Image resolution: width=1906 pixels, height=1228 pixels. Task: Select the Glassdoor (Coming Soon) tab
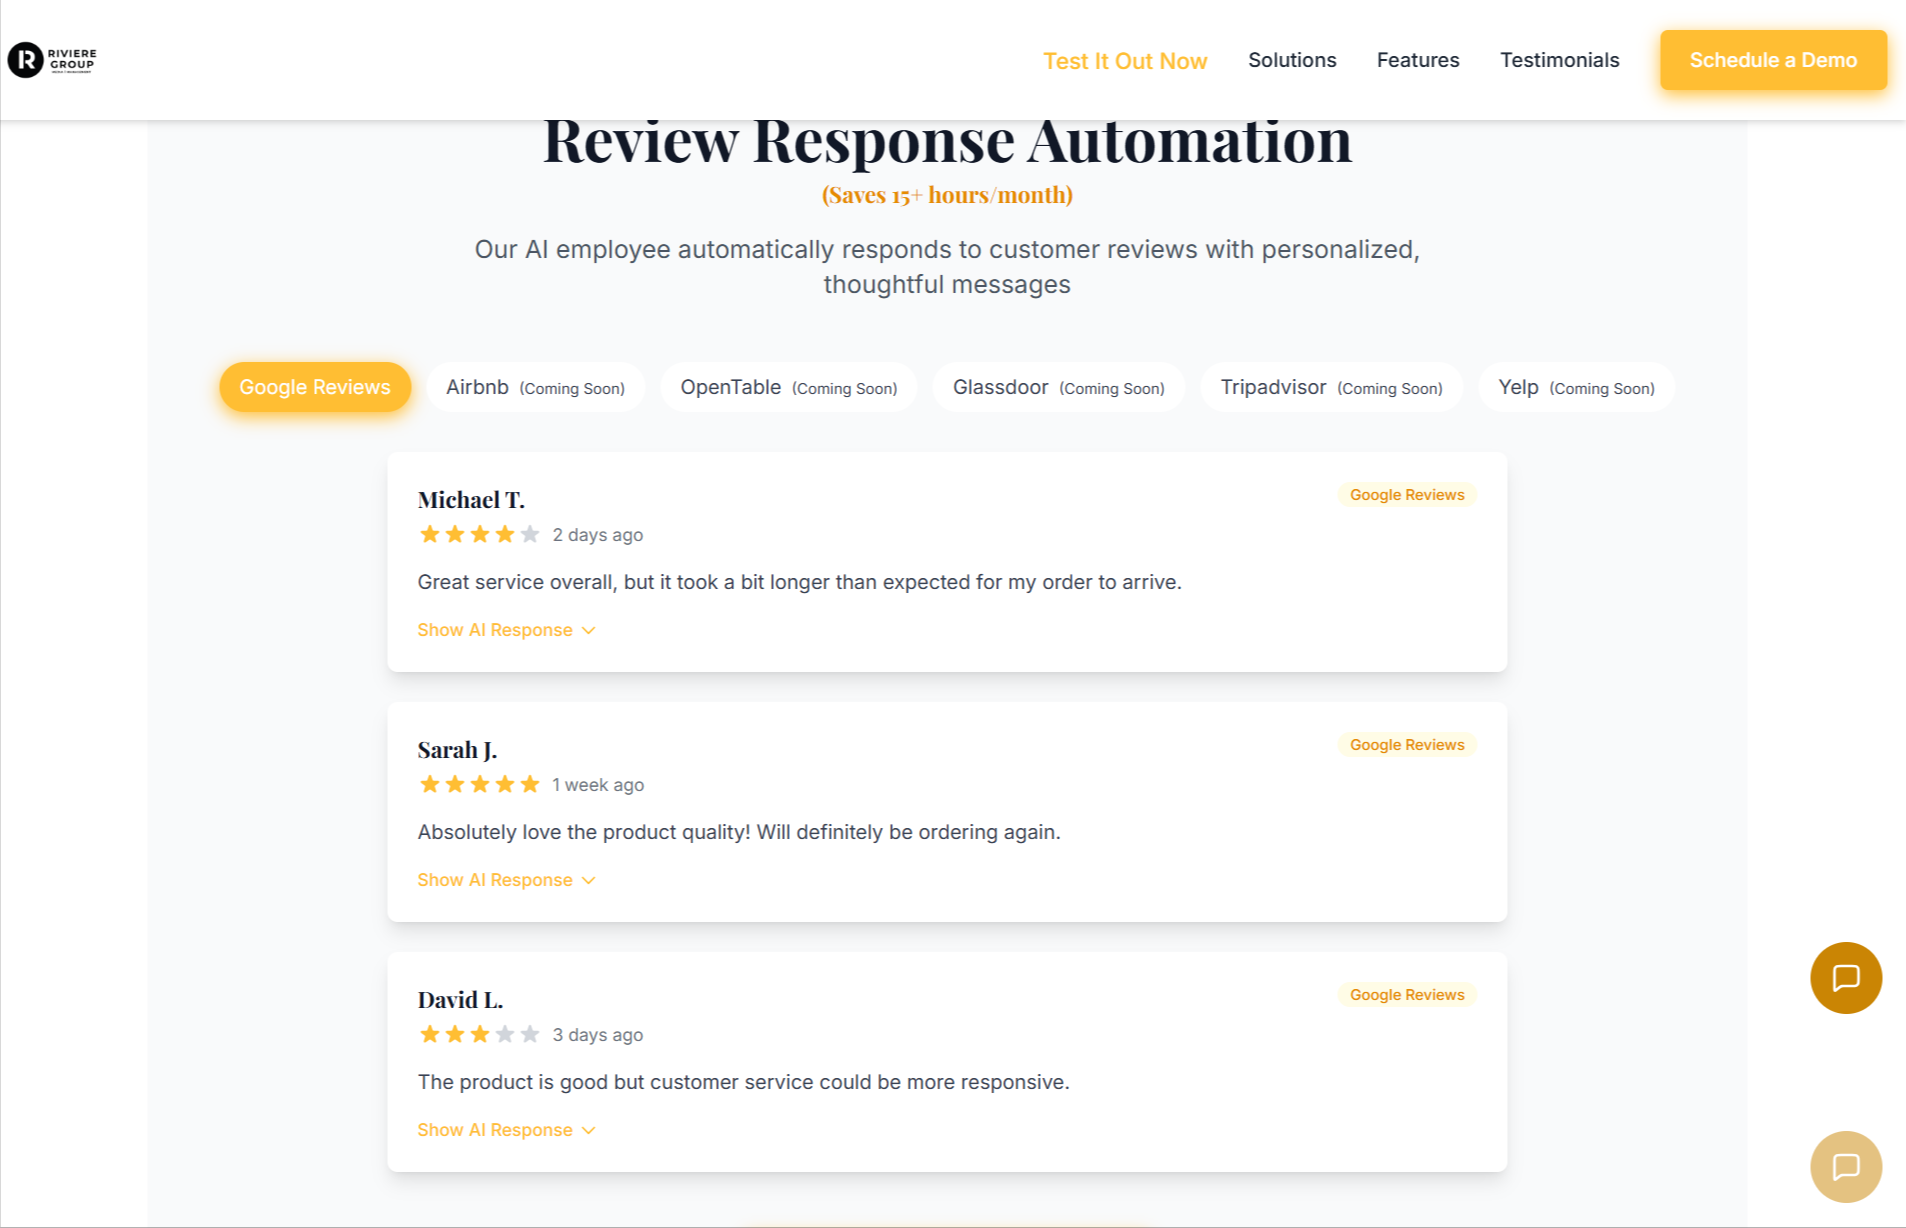click(1058, 387)
